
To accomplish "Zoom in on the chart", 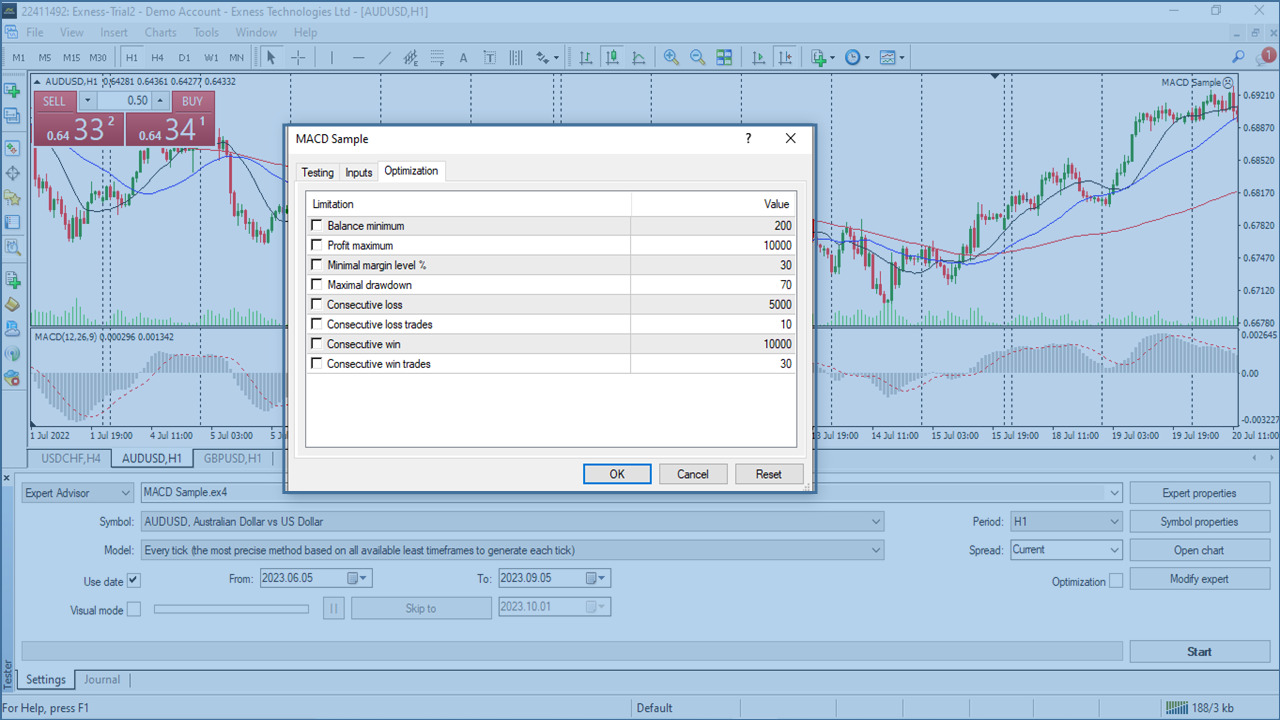I will click(671, 57).
